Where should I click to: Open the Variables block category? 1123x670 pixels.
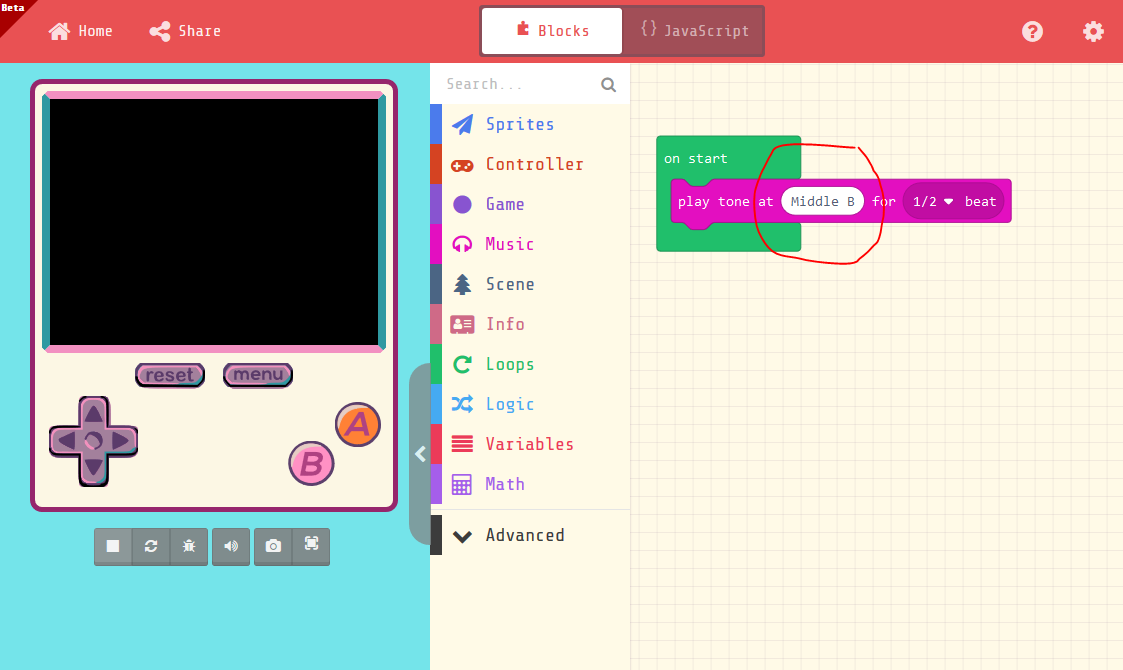[x=530, y=444]
